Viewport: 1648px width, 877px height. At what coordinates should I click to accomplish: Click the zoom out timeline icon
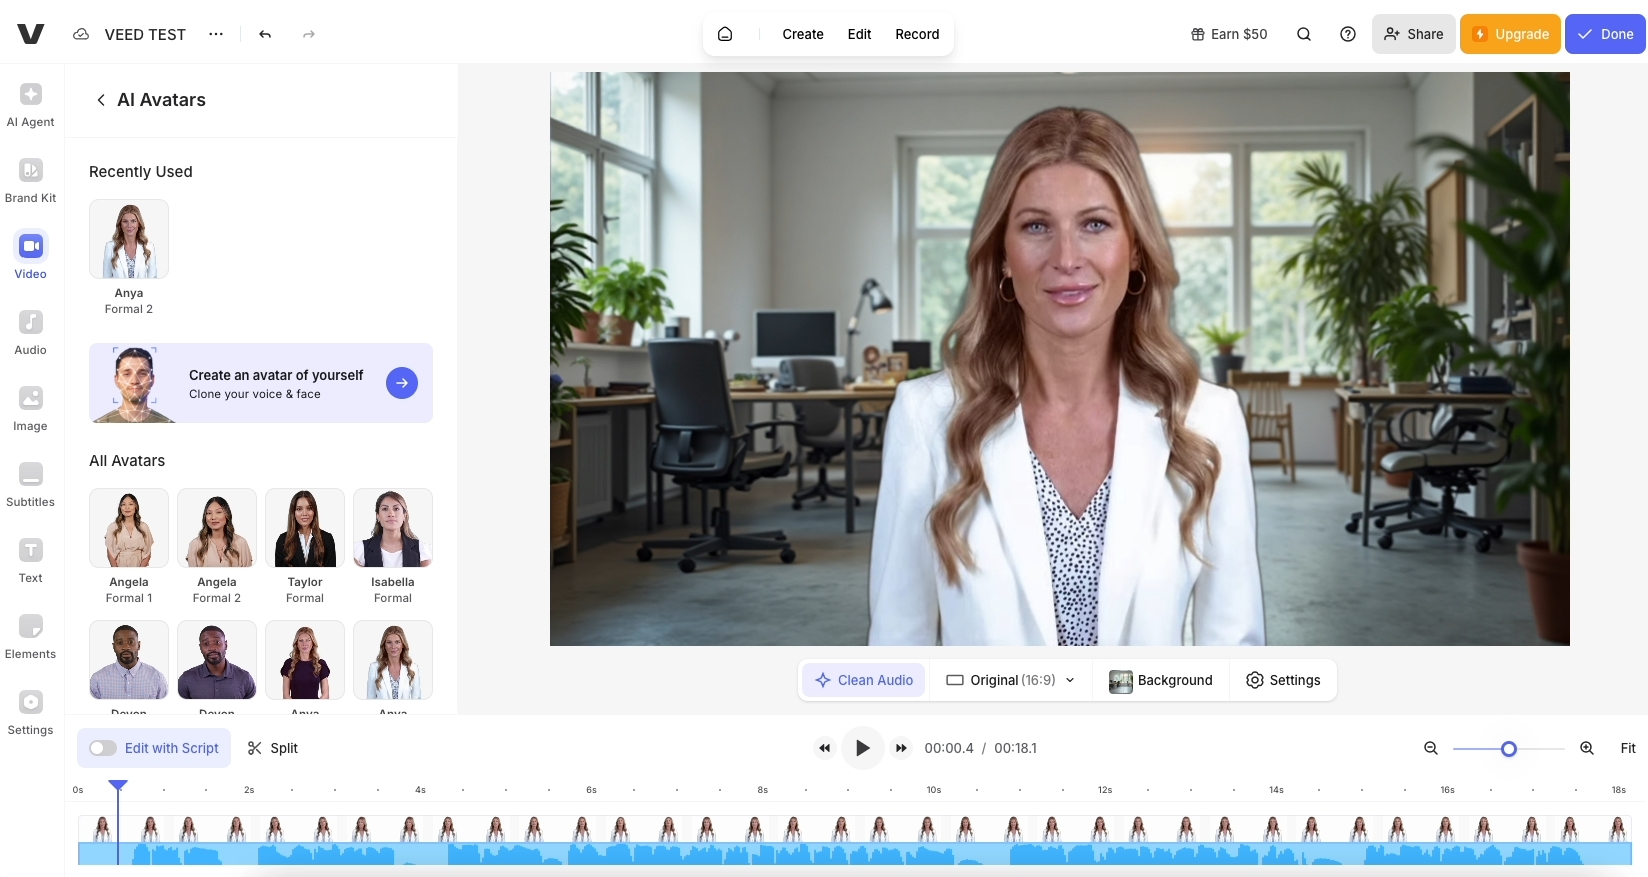[1431, 748]
